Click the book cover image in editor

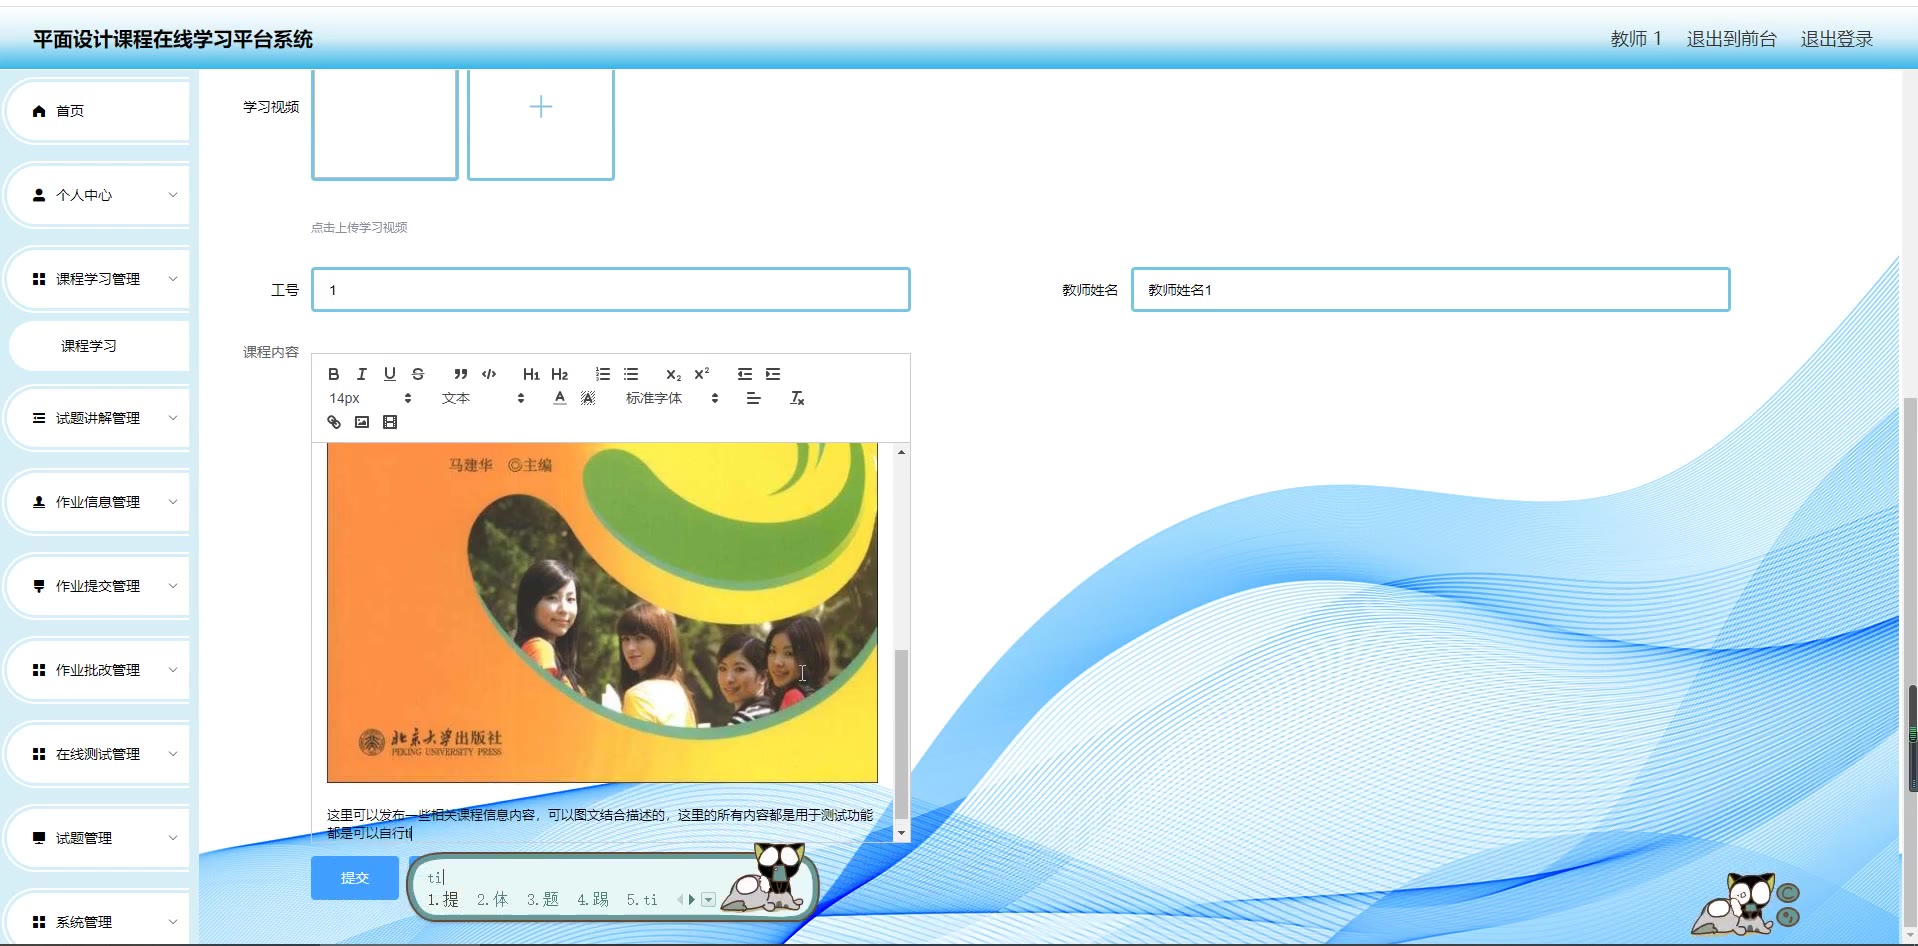coord(602,613)
